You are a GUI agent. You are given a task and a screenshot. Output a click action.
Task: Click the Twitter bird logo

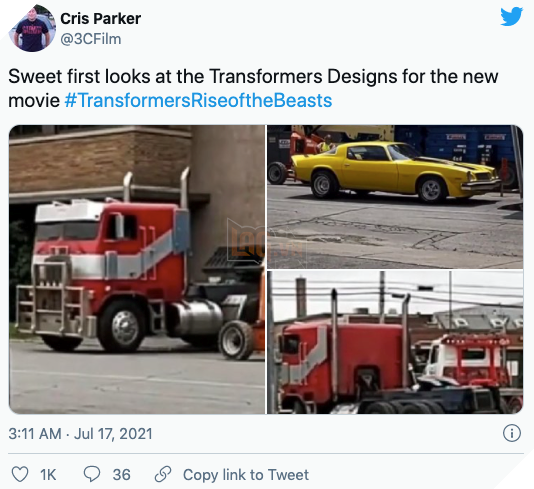(x=512, y=16)
